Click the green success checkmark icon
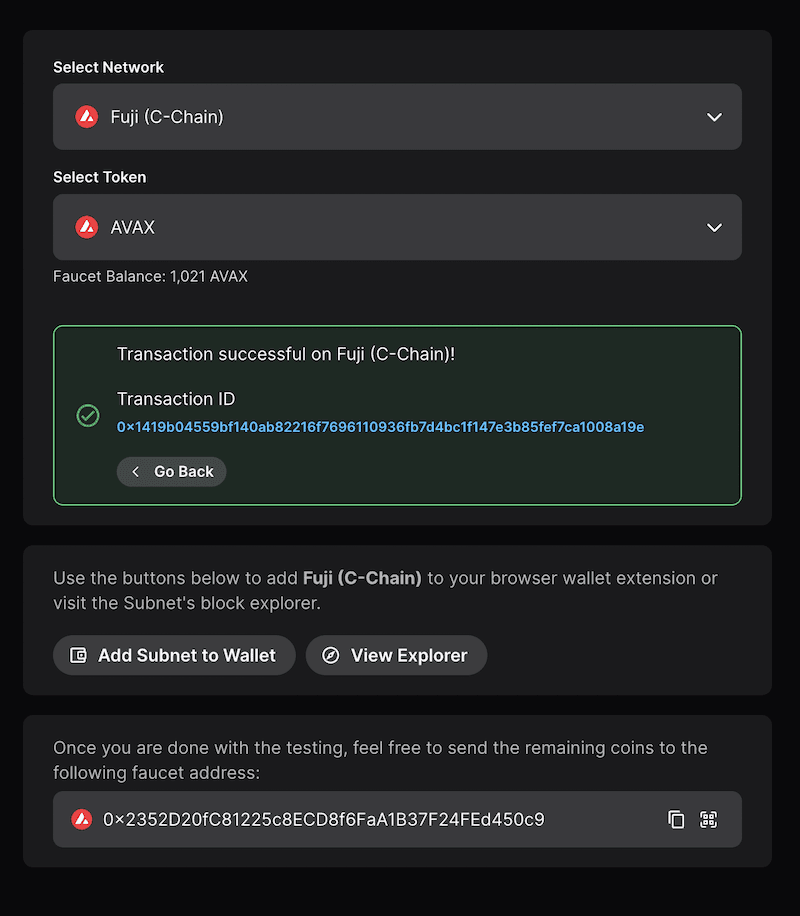Viewport: 800px width, 916px height. (x=87, y=416)
